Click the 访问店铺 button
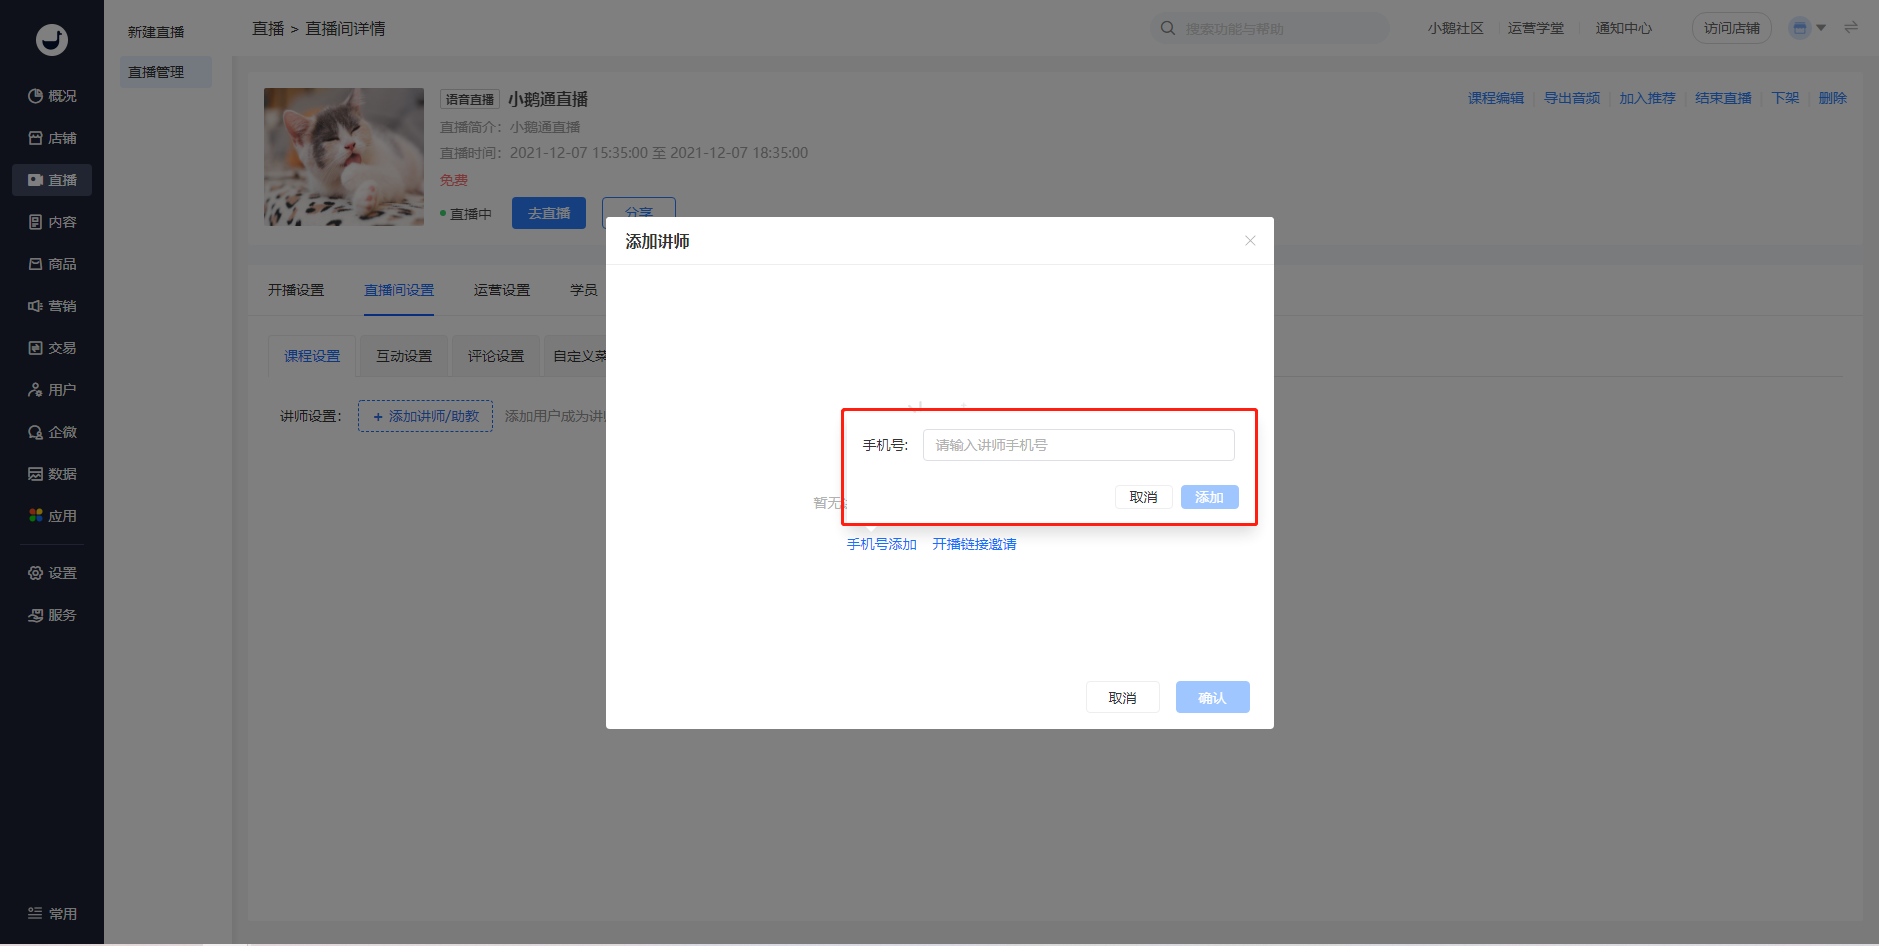 click(1732, 28)
